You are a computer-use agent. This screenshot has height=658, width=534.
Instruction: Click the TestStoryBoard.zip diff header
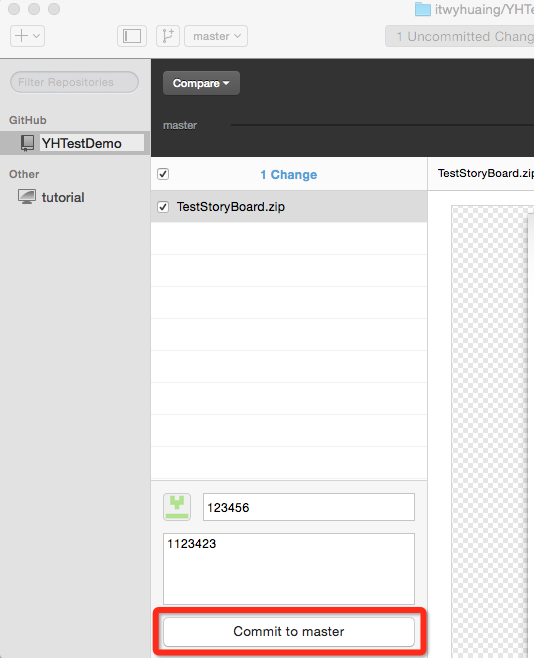[485, 173]
